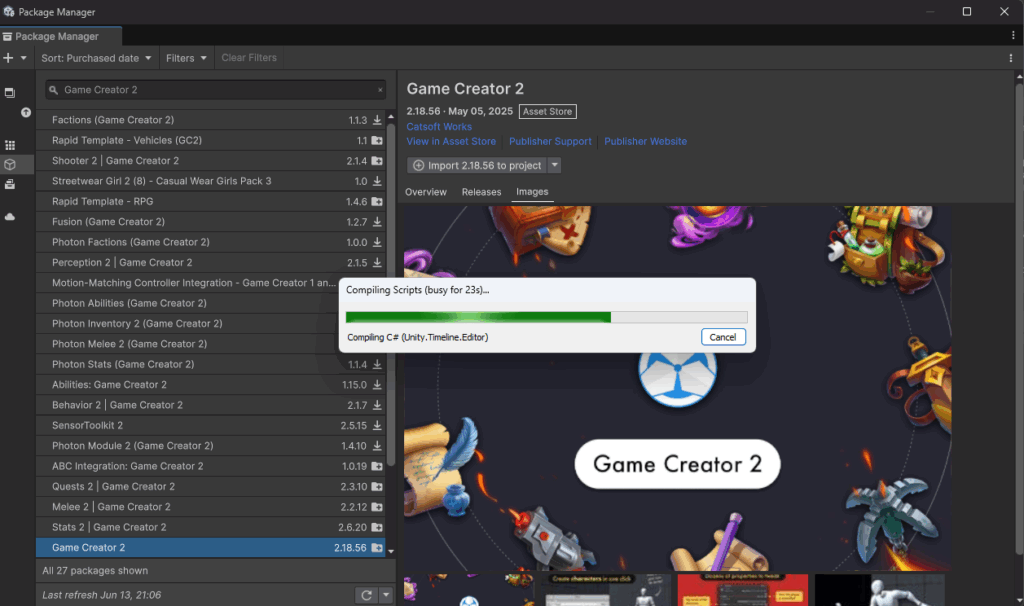Click the Game Creator 2 search field

pos(216,90)
